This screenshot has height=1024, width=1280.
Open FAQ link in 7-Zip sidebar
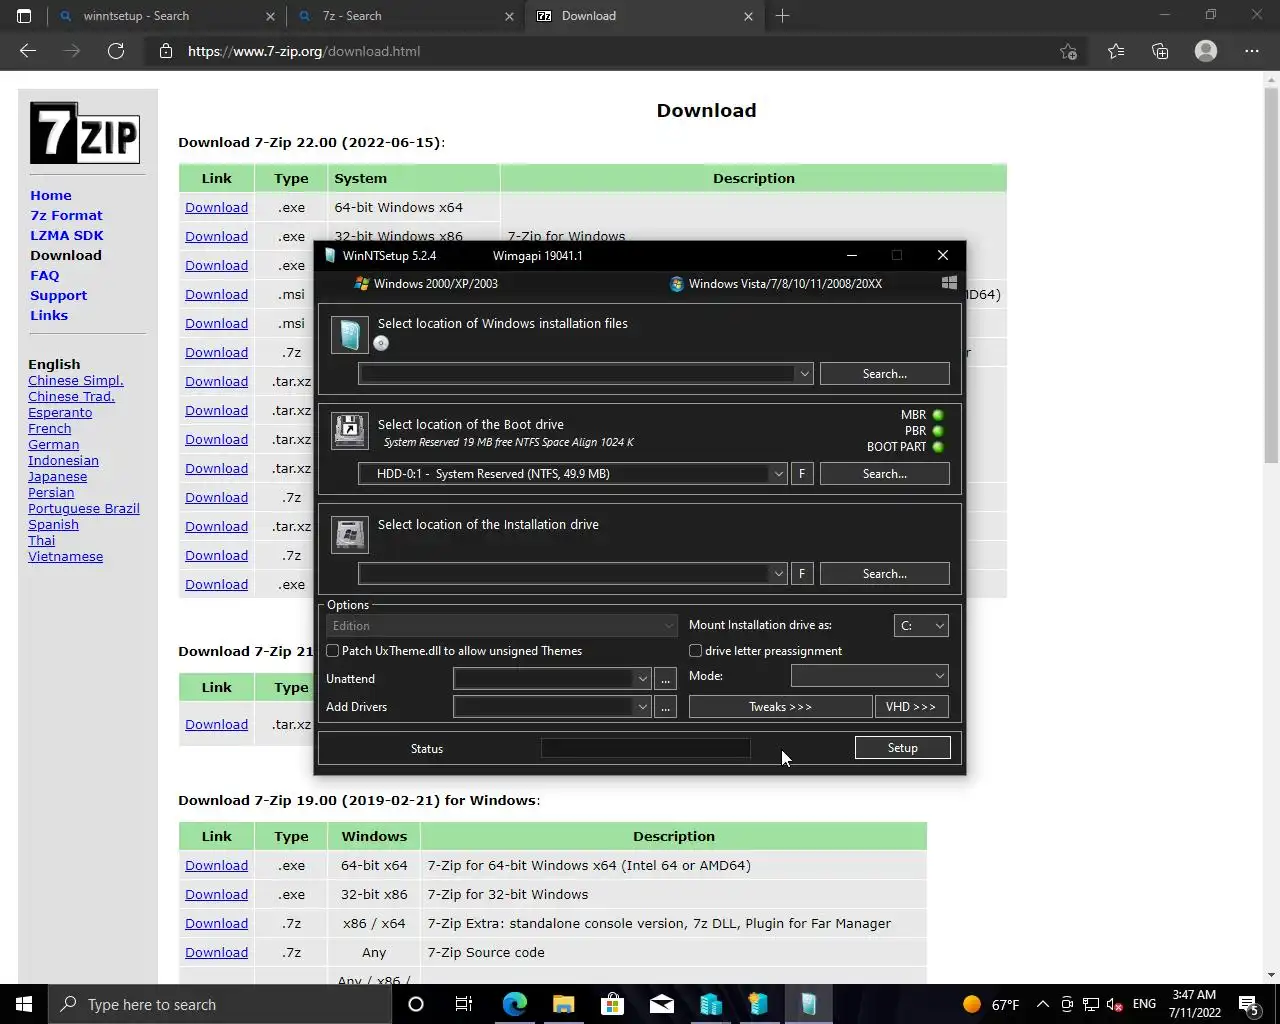(45, 275)
